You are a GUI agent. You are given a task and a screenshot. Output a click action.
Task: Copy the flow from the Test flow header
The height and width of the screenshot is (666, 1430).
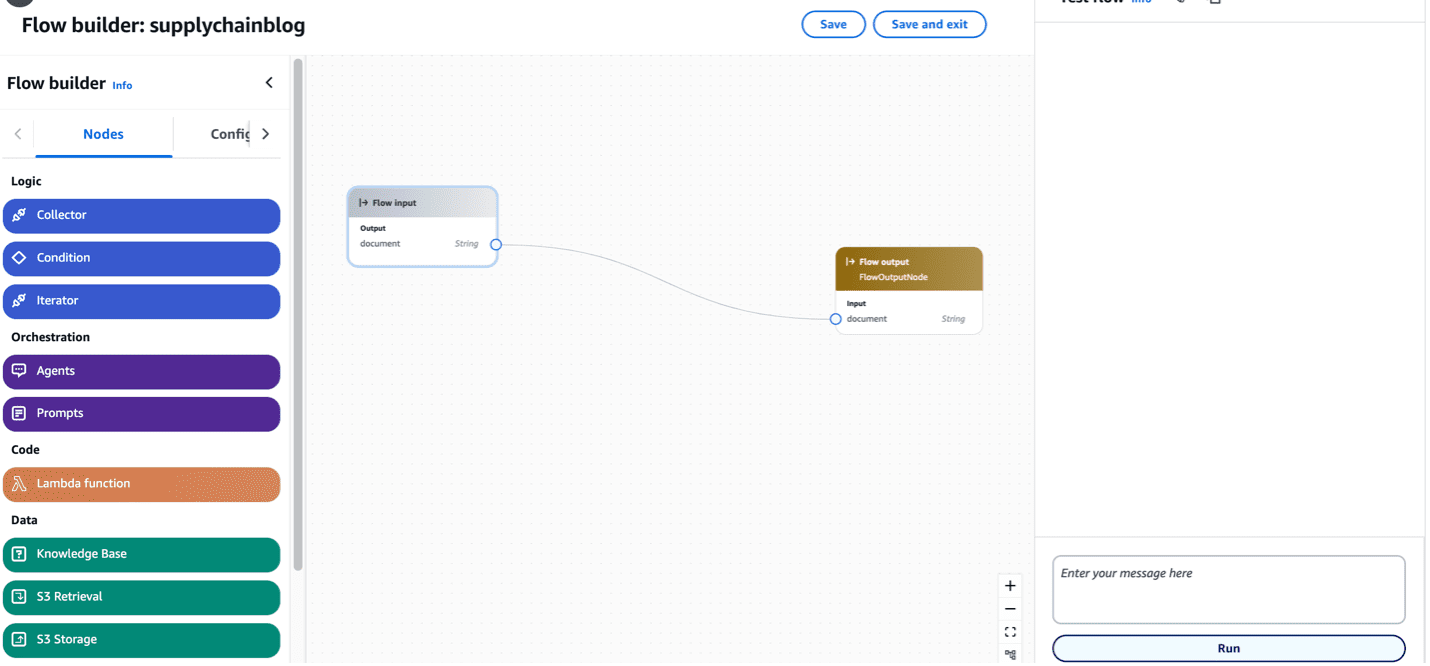[1216, 3]
